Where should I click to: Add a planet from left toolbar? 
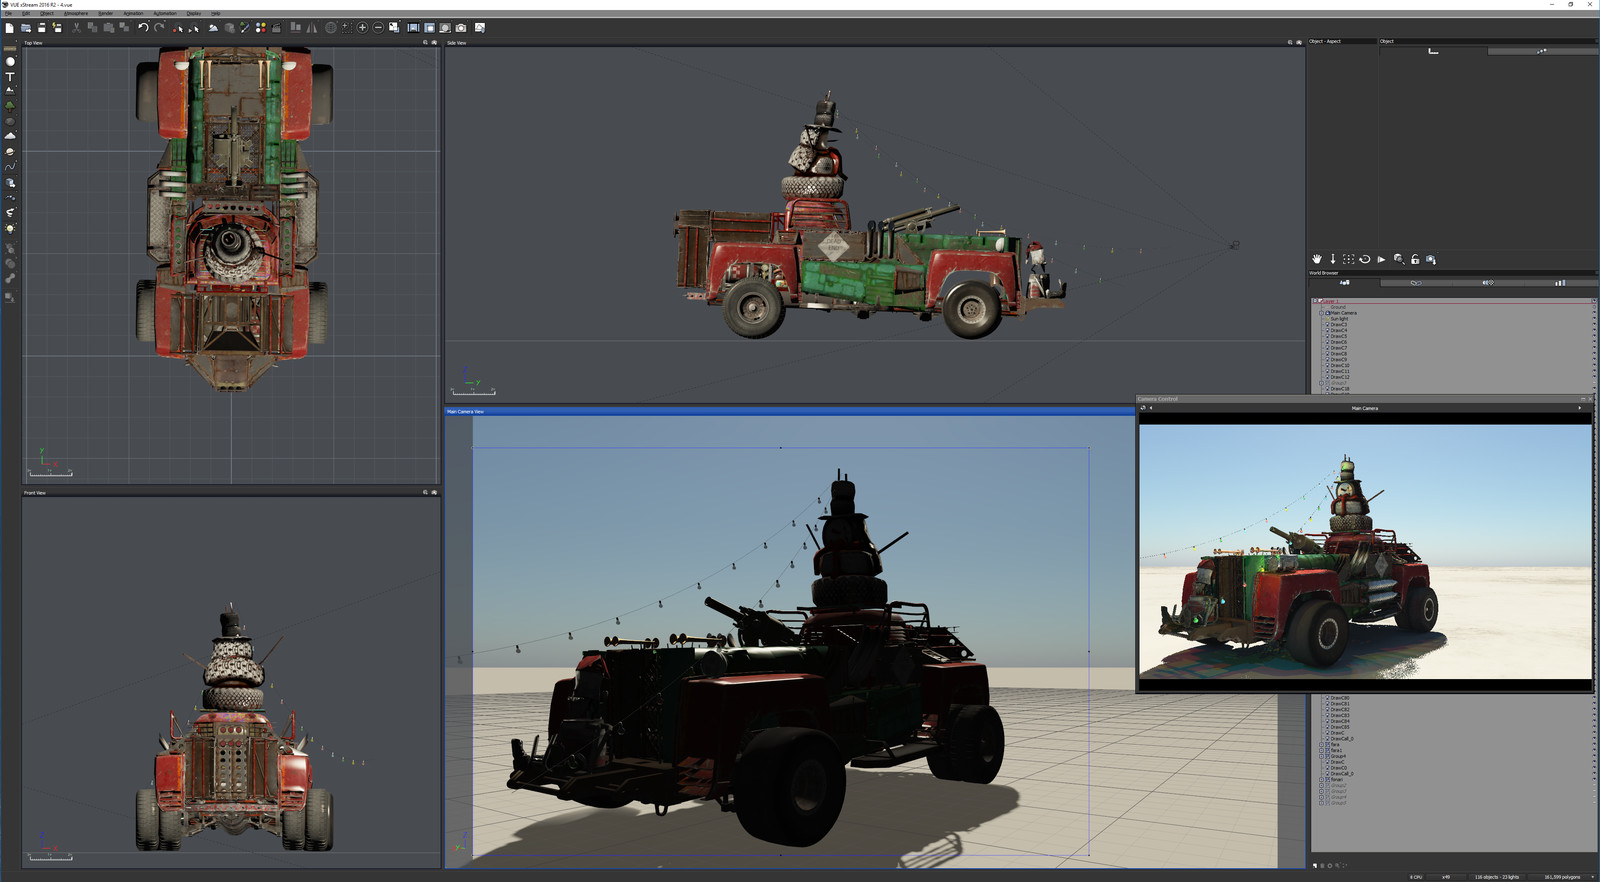pyautogui.click(x=10, y=152)
